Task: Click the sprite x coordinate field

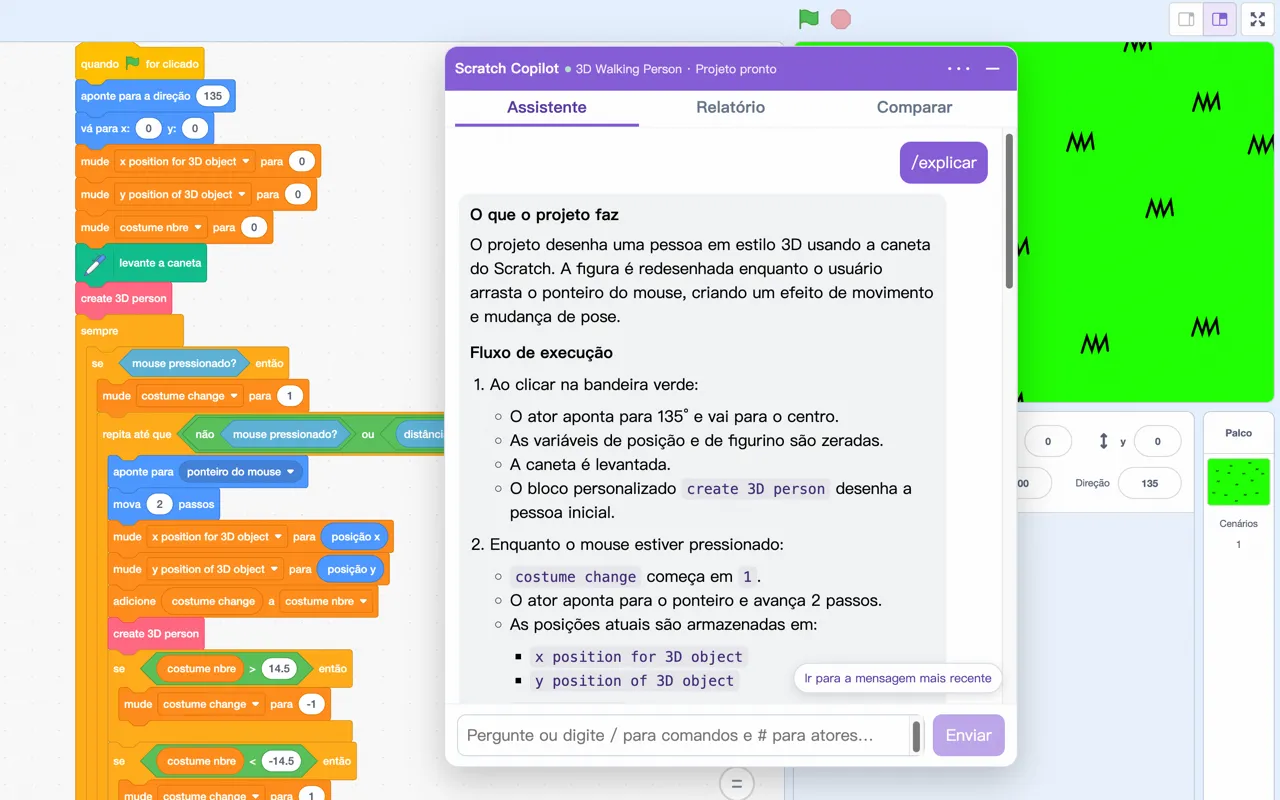Action: click(x=1047, y=441)
